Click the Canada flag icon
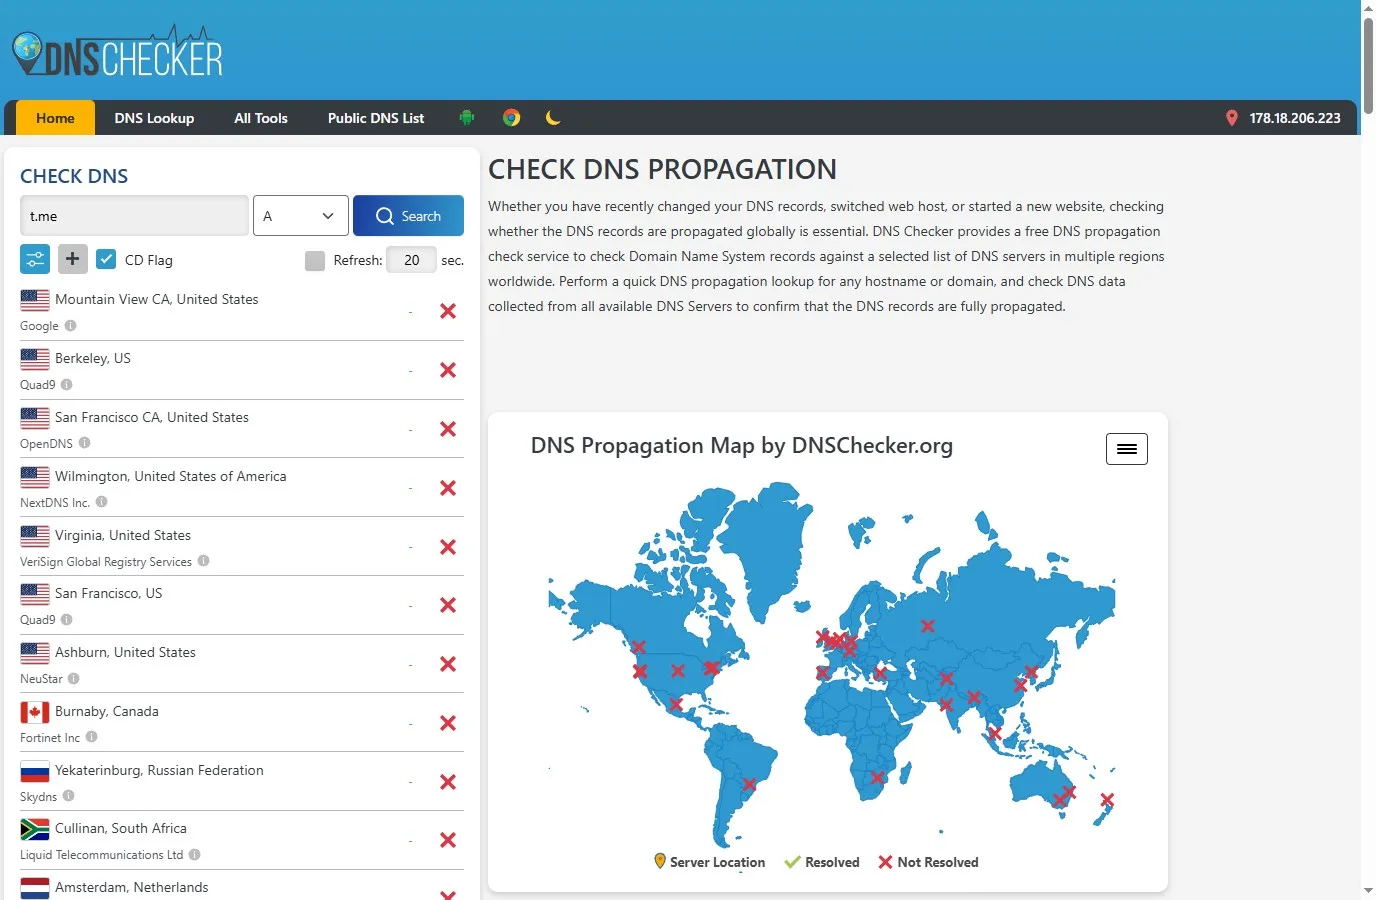Screen dimensions: 1376x900 pos(35,712)
